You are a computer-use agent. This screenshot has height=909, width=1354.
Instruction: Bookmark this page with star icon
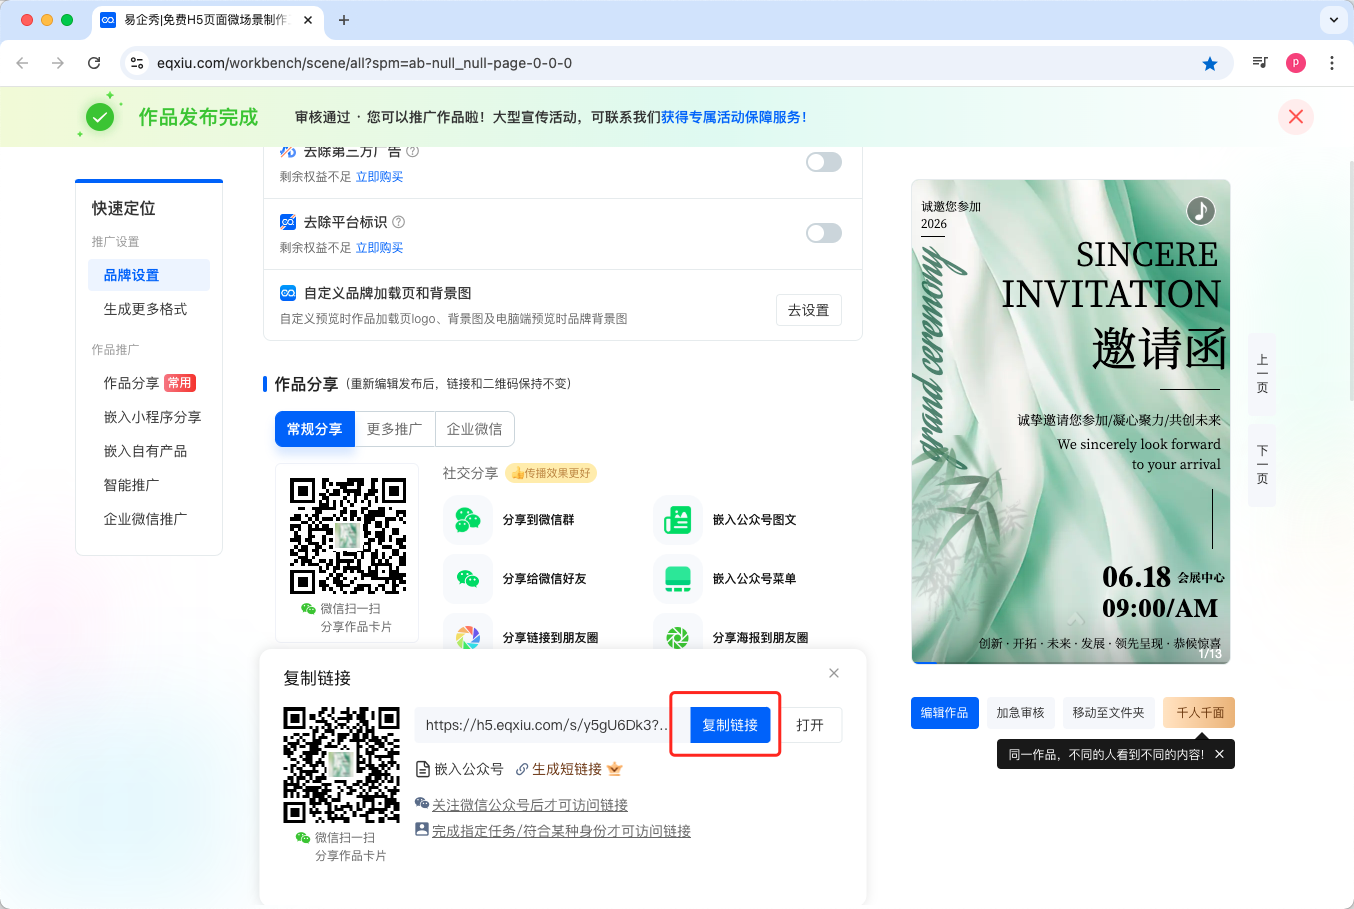pyautogui.click(x=1210, y=63)
